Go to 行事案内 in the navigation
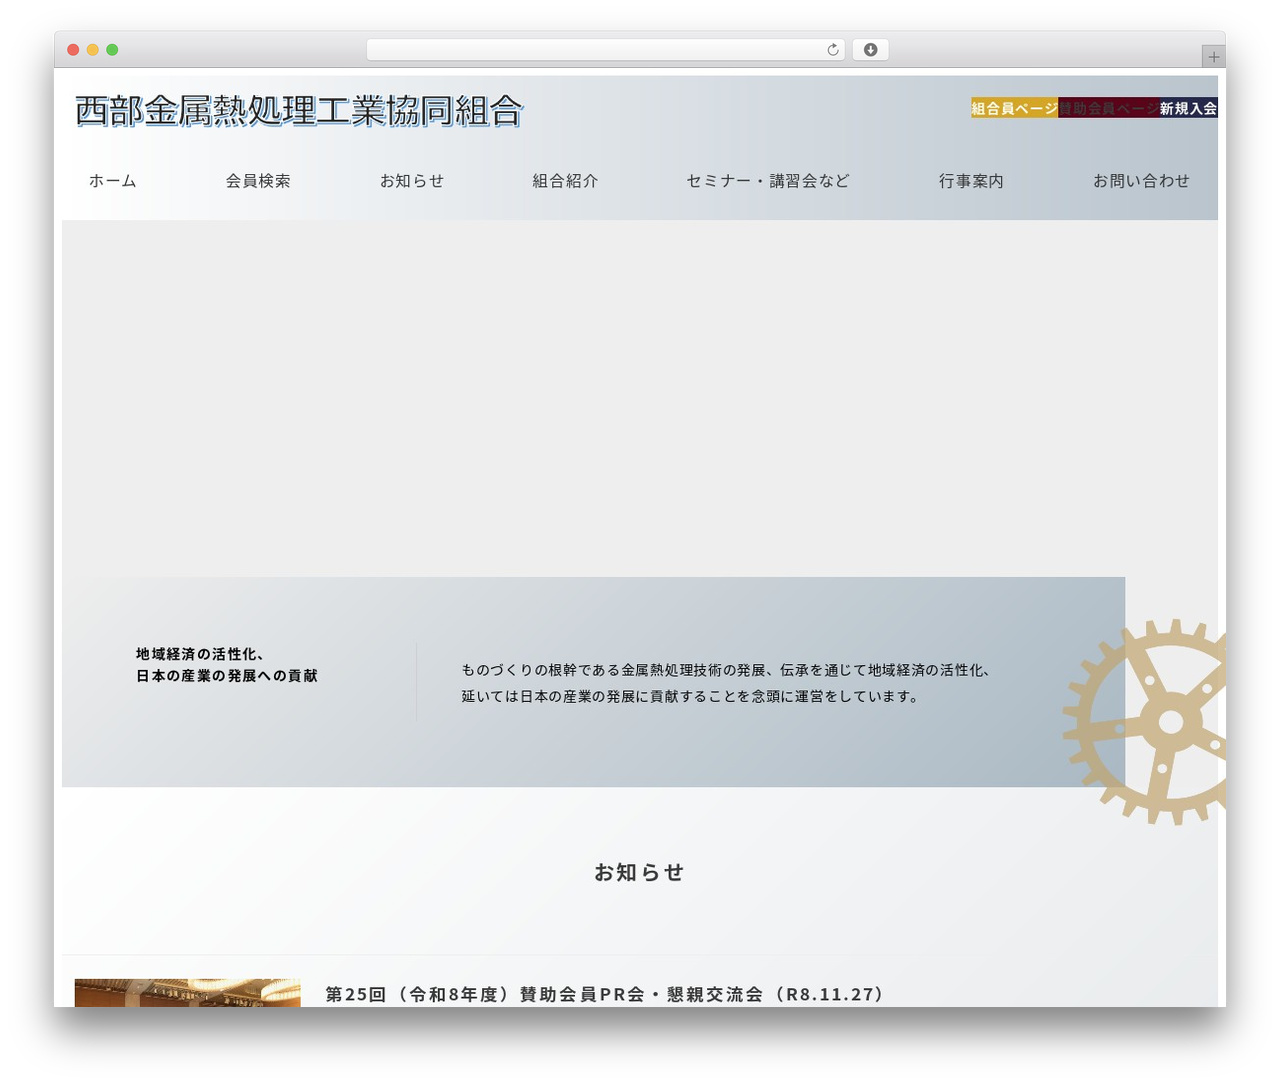Image resolution: width=1280 pixels, height=1084 pixels. point(971,181)
